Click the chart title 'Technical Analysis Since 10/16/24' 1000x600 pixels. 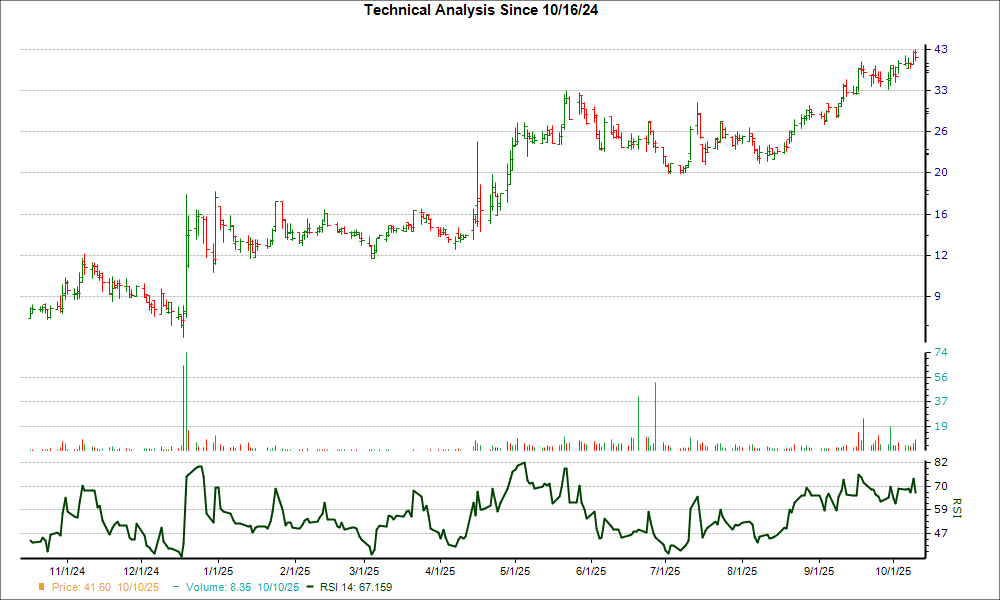[x=487, y=10]
